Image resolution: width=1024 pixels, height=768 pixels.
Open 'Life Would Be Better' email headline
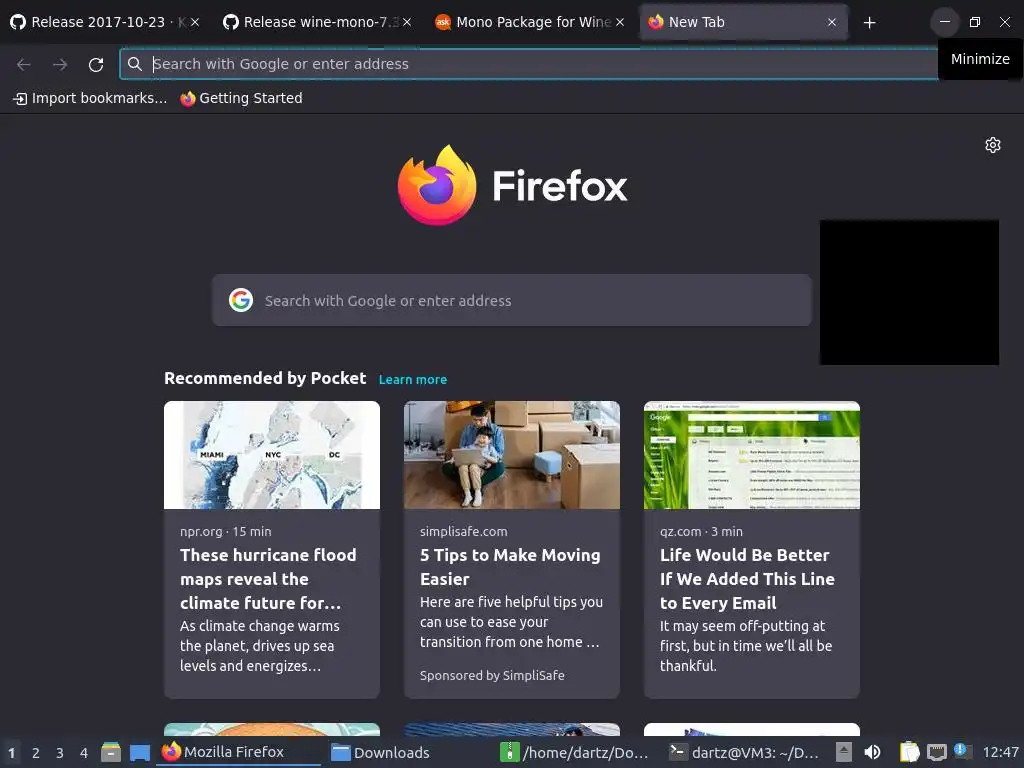pos(747,579)
